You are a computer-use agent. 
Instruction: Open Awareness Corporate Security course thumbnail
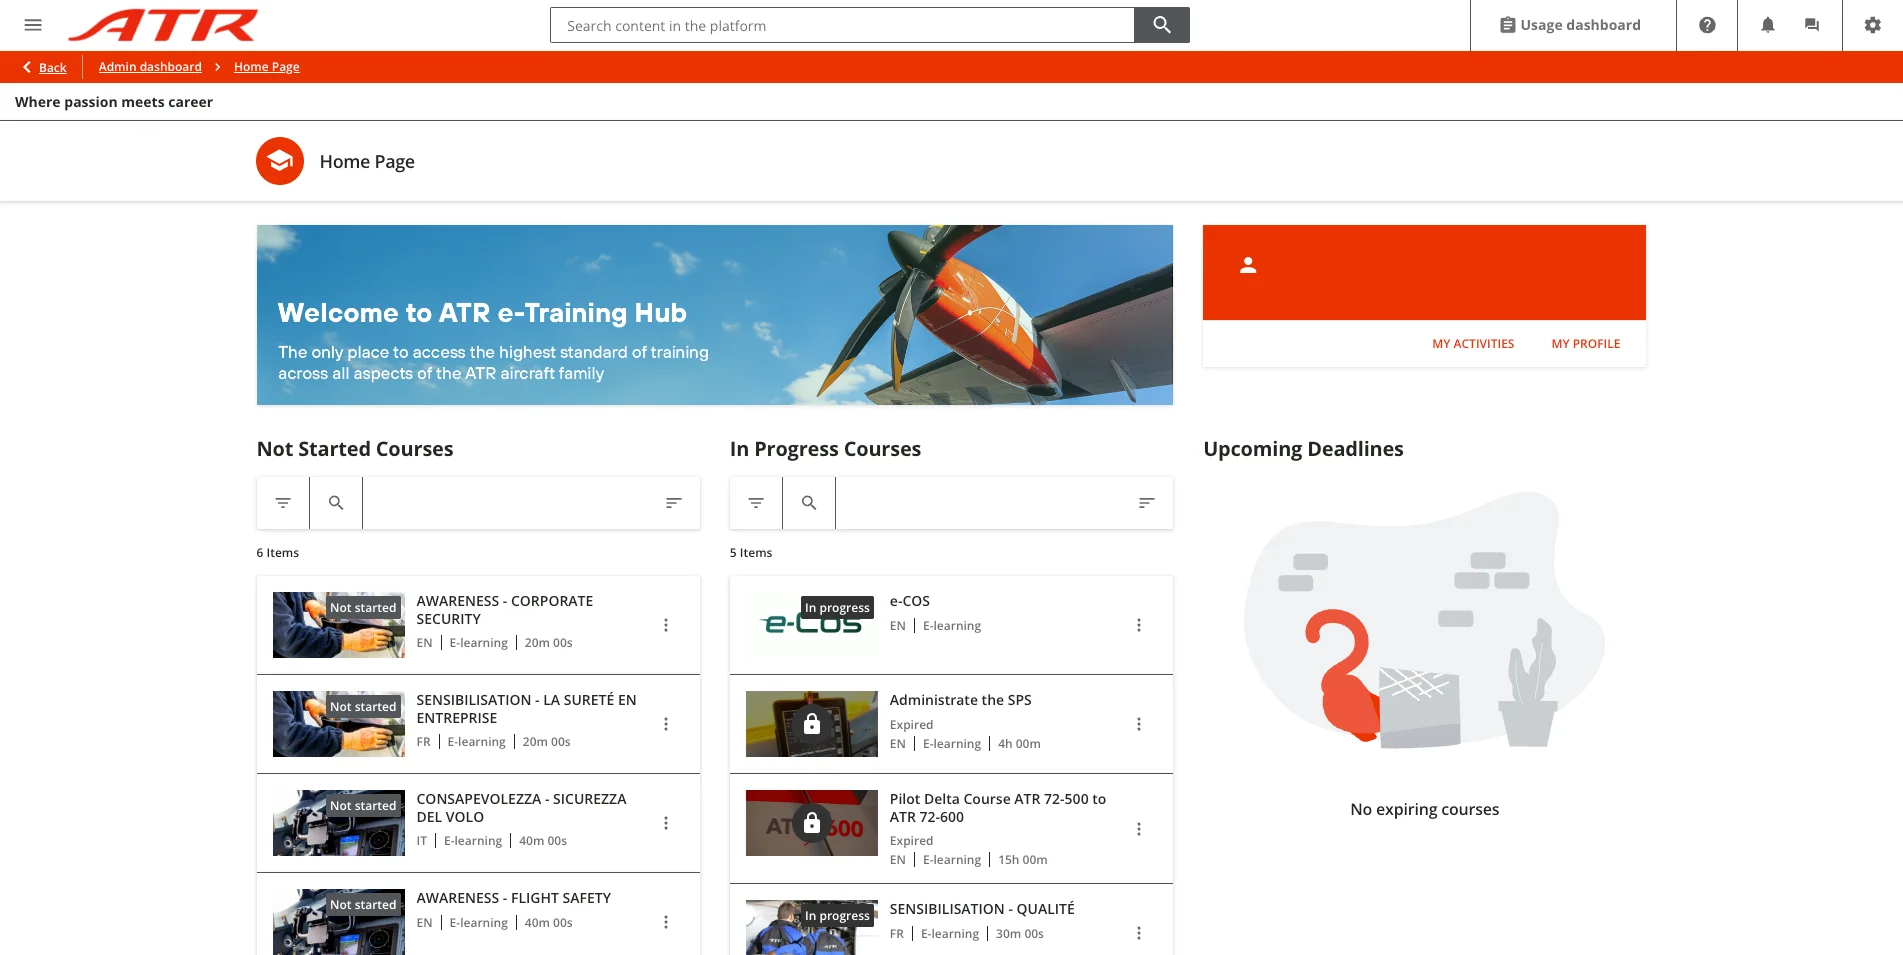coord(339,625)
